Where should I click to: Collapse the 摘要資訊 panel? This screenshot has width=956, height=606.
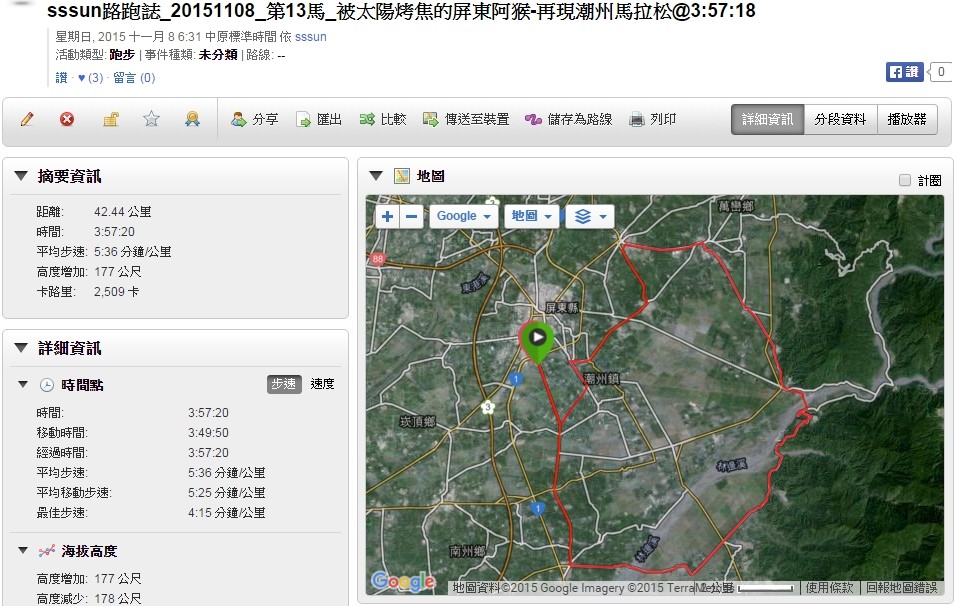click(21, 177)
